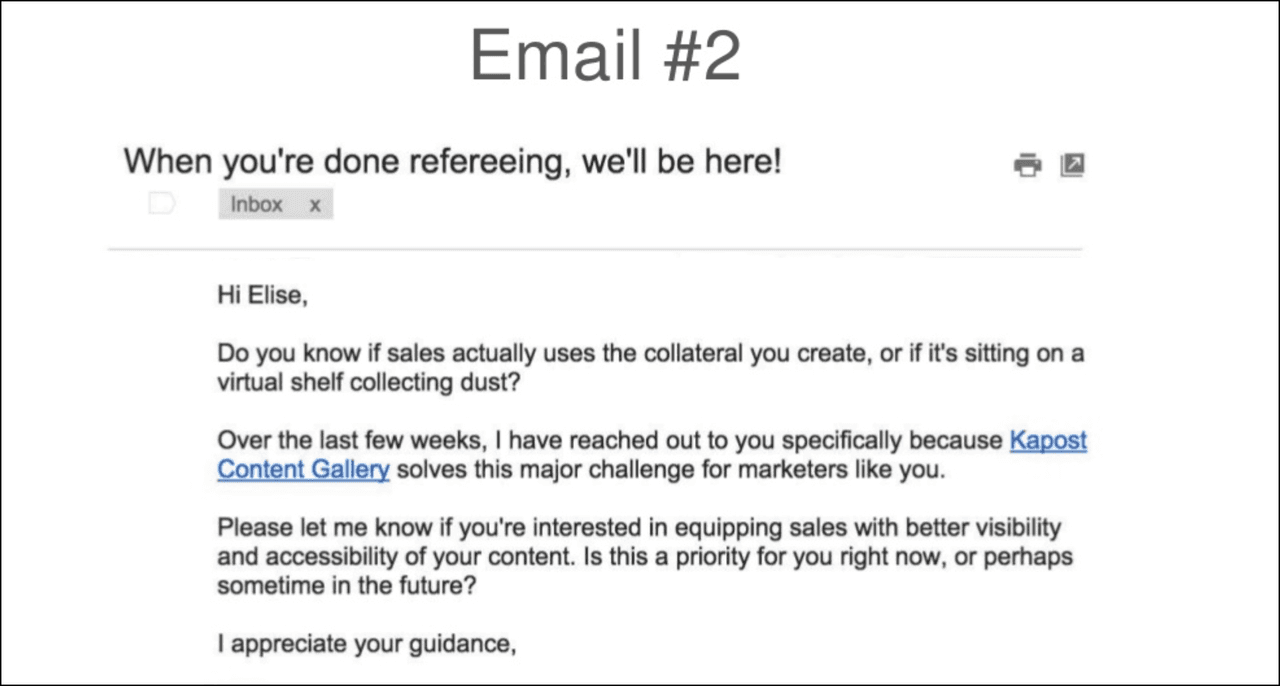The width and height of the screenshot is (1280, 686).
Task: Click the line starting Do you know if sales
Action: tap(650, 354)
